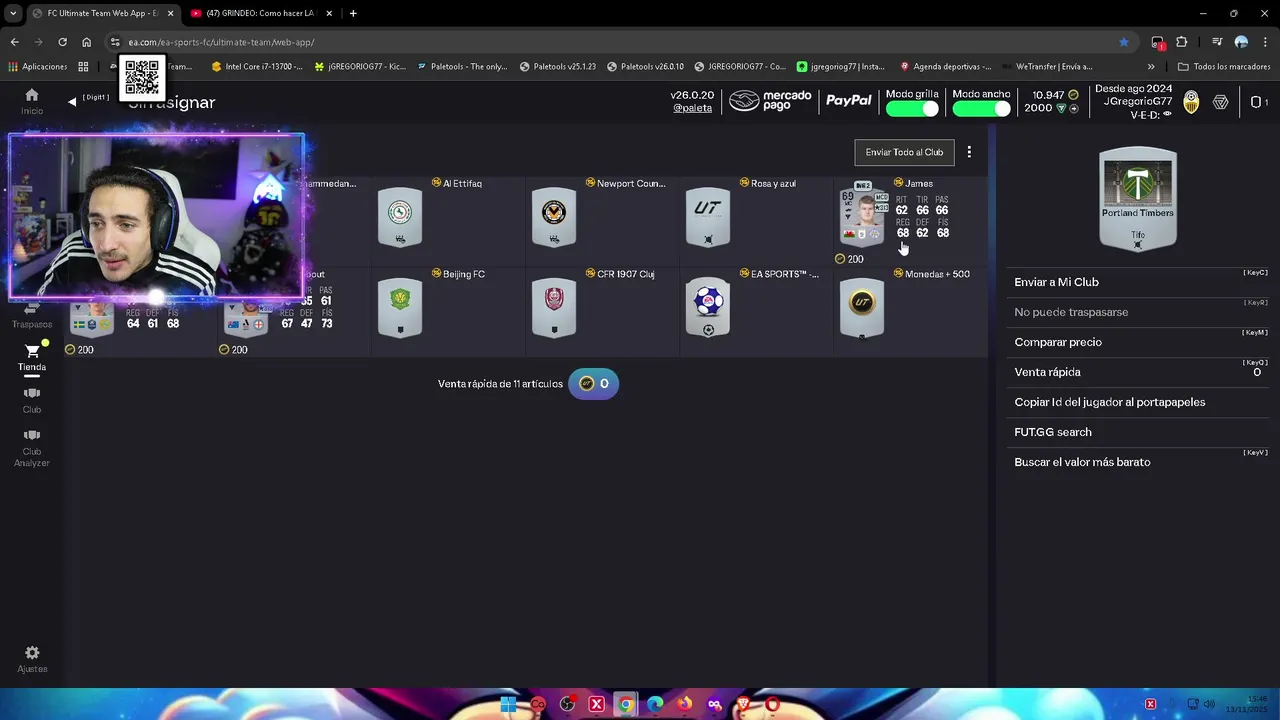
Task: Copy player Id to clipboard option
Action: [x=1138, y=402]
